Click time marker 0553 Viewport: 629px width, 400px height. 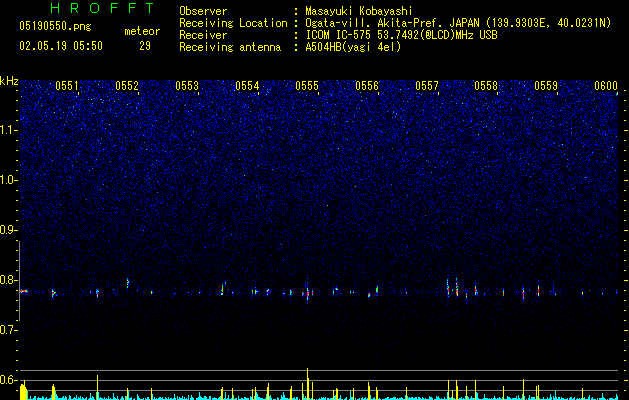[187, 86]
